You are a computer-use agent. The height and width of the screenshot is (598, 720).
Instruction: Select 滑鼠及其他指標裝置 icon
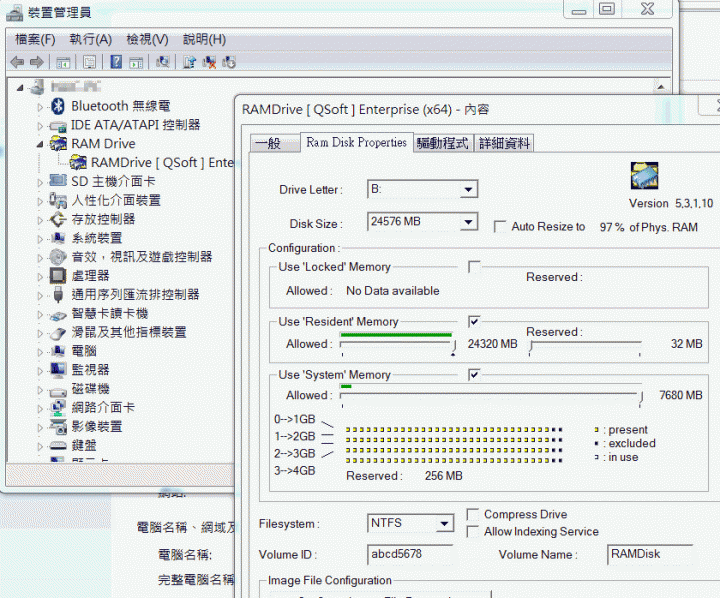(58, 333)
